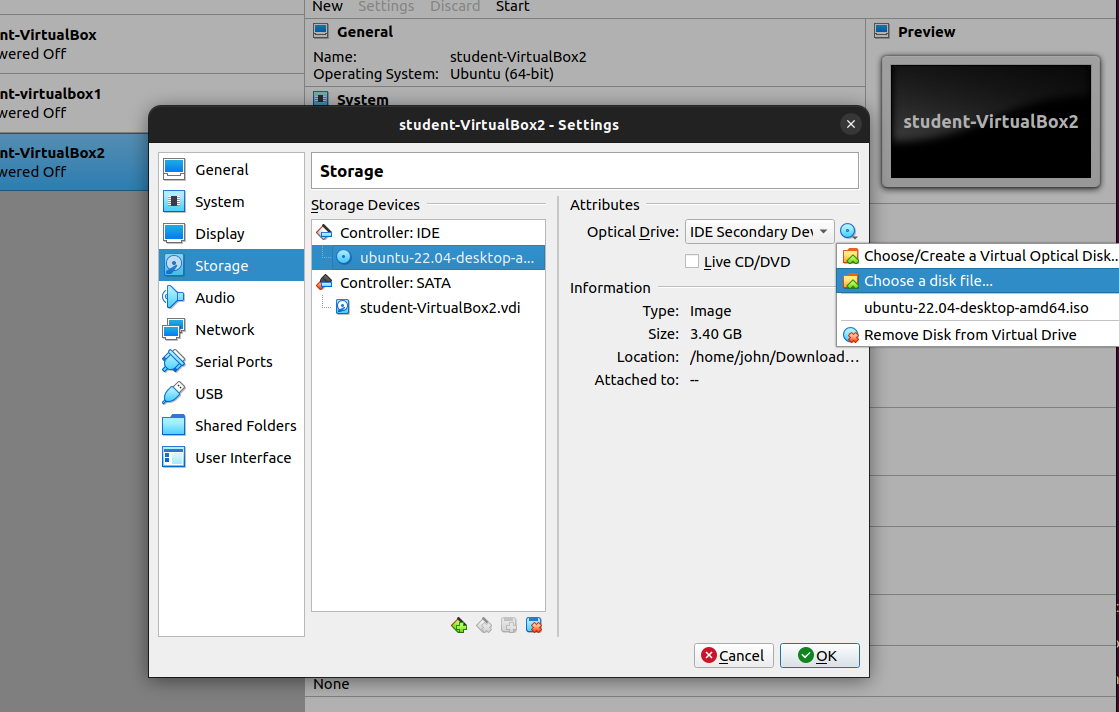Click the student-VirtualBox2 preview thumbnail
Screen dimensions: 1119x712
[990, 122]
